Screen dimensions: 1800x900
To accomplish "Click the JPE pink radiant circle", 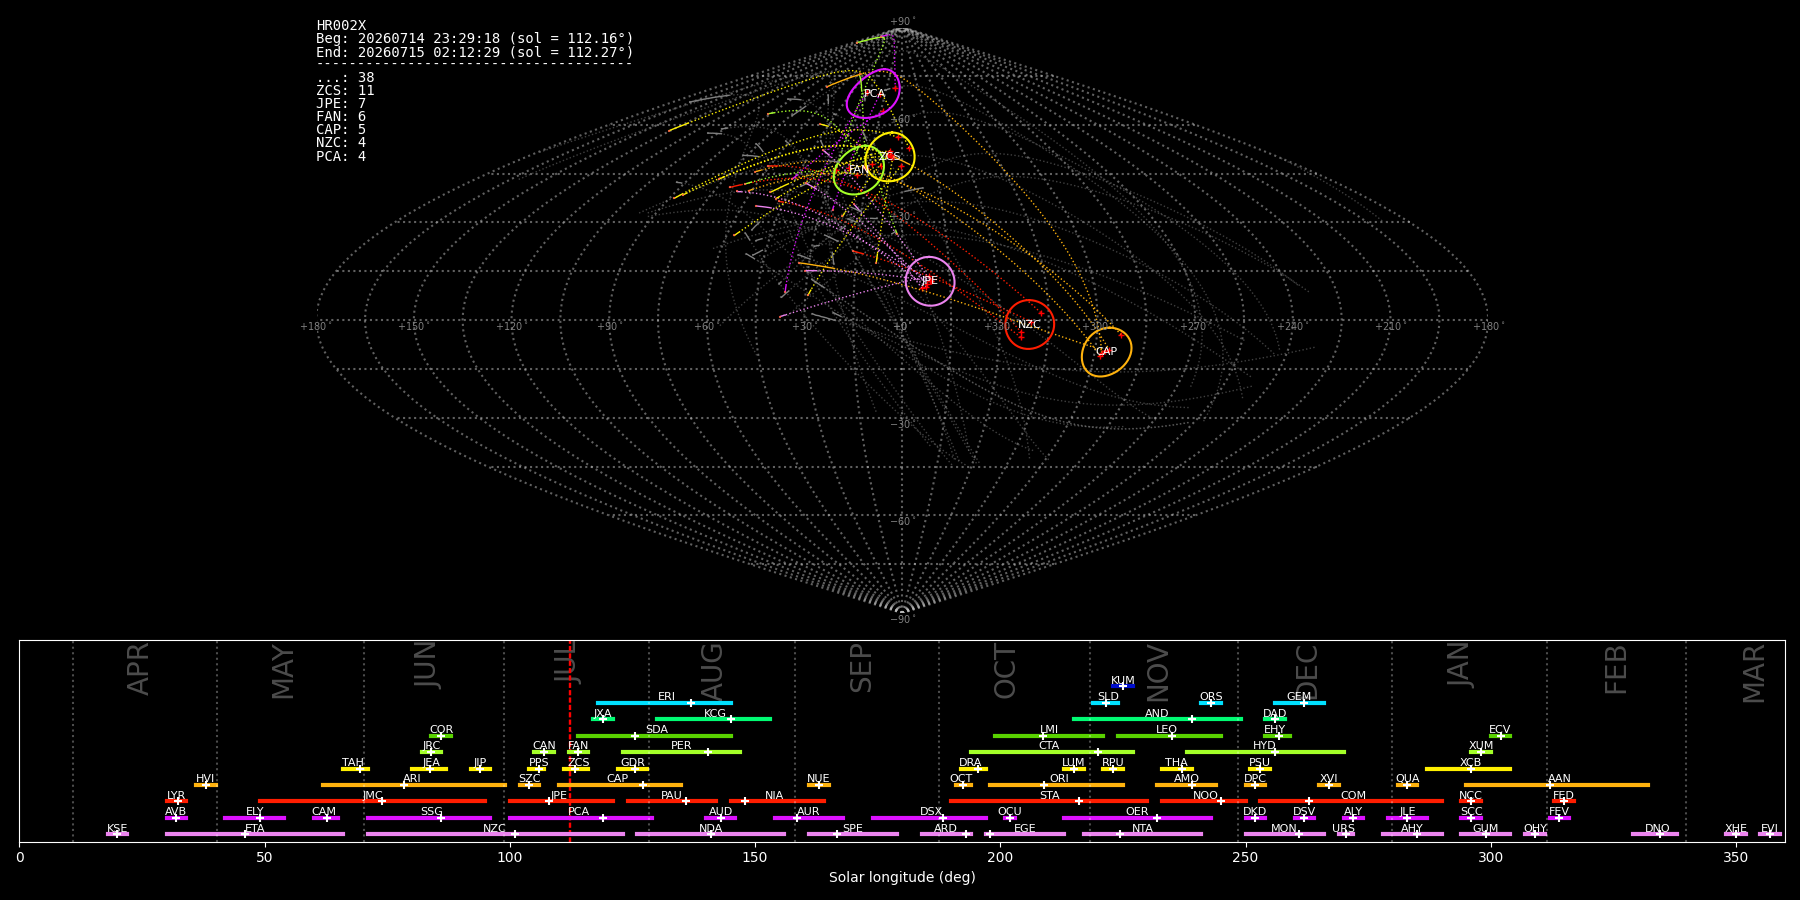I will coord(930,281).
